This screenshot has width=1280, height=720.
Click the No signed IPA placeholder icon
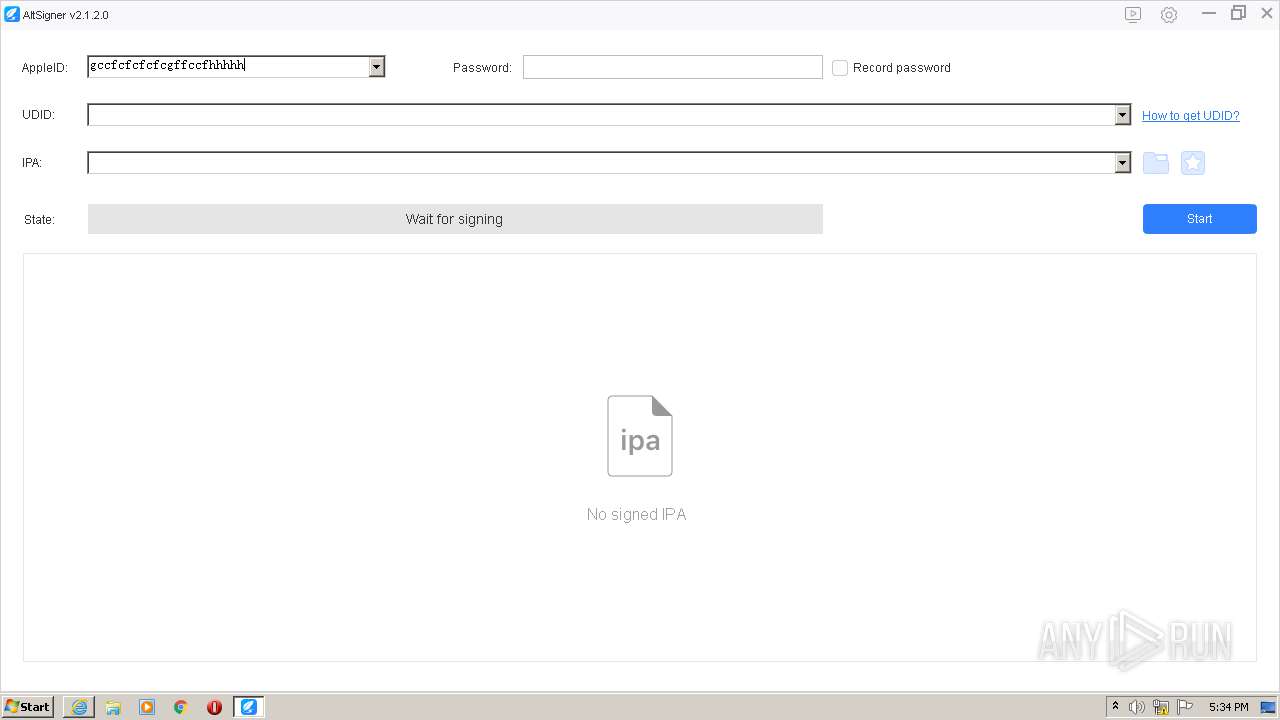pos(640,436)
